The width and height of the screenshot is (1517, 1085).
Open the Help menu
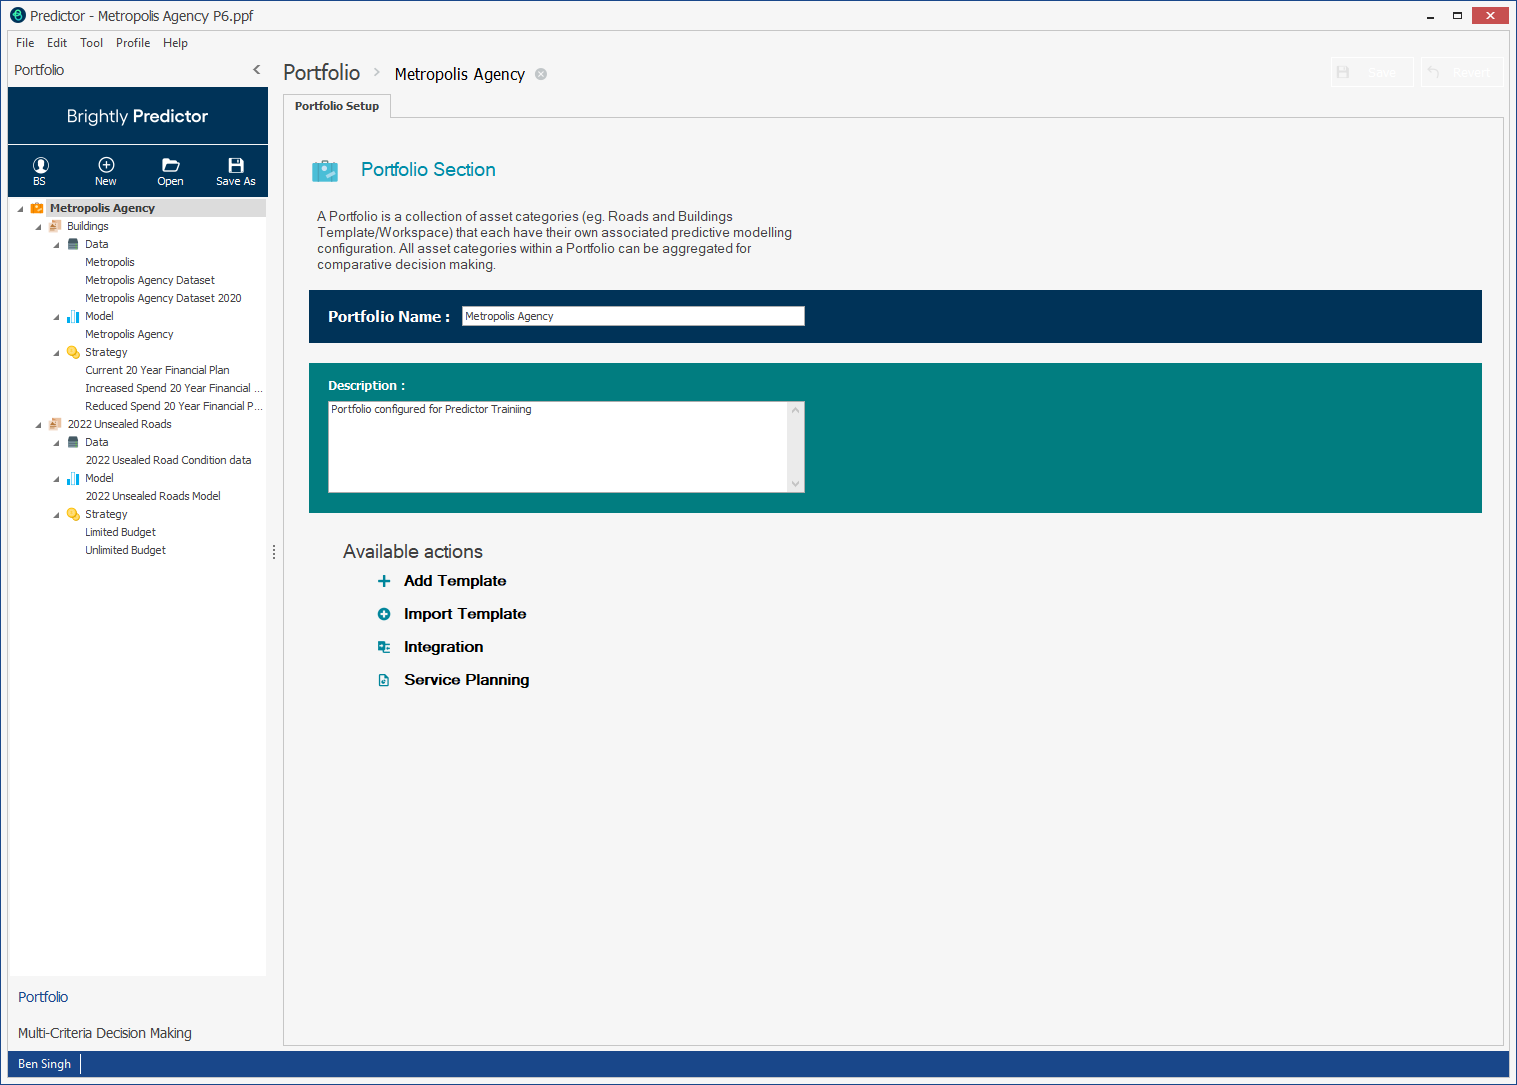pos(176,43)
